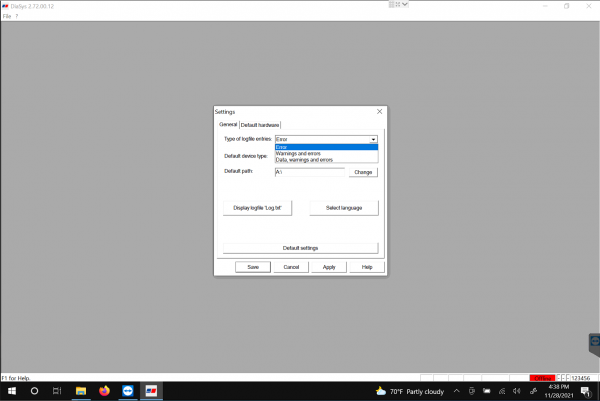This screenshot has width=600, height=401.
Task: Cancel the Settings dialog
Action: pyautogui.click(x=291, y=267)
